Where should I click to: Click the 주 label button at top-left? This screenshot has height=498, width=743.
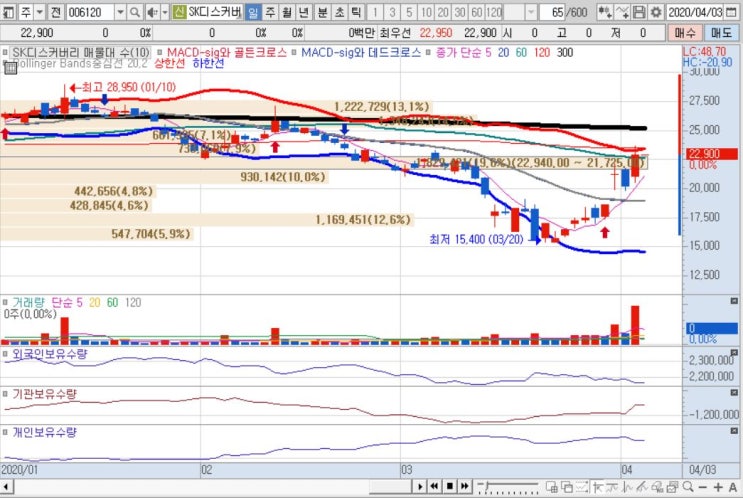(26, 12)
